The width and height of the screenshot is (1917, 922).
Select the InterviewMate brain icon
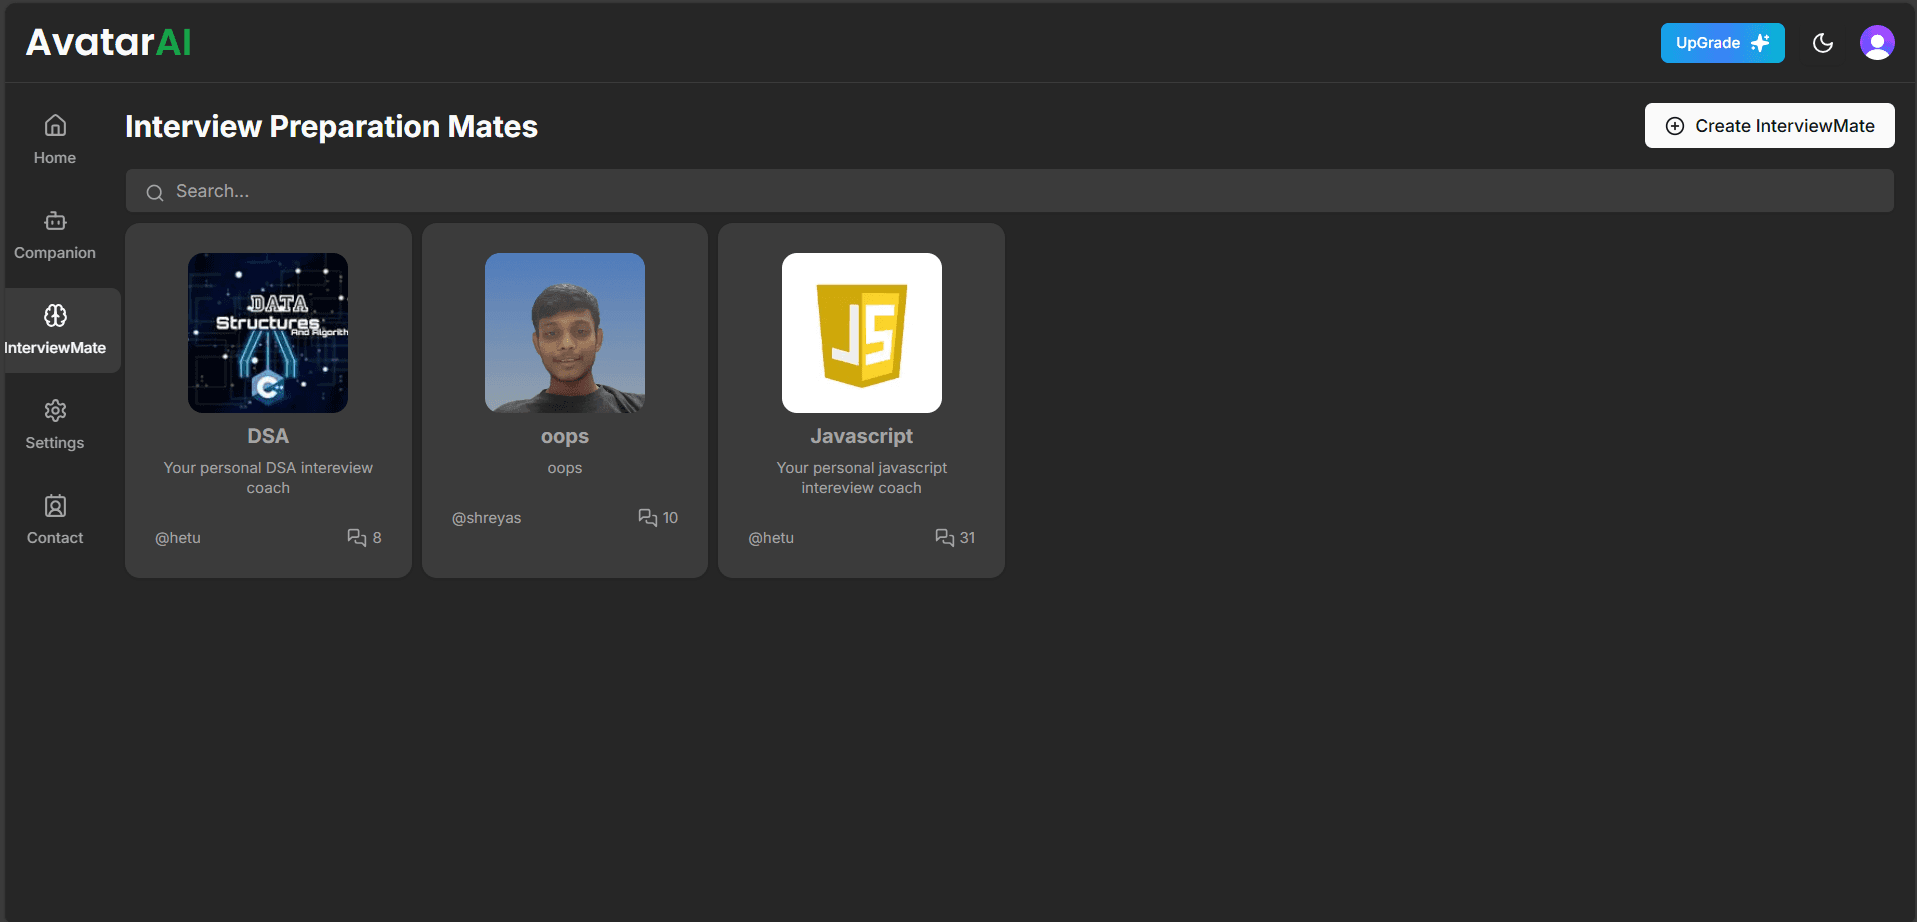(x=55, y=315)
